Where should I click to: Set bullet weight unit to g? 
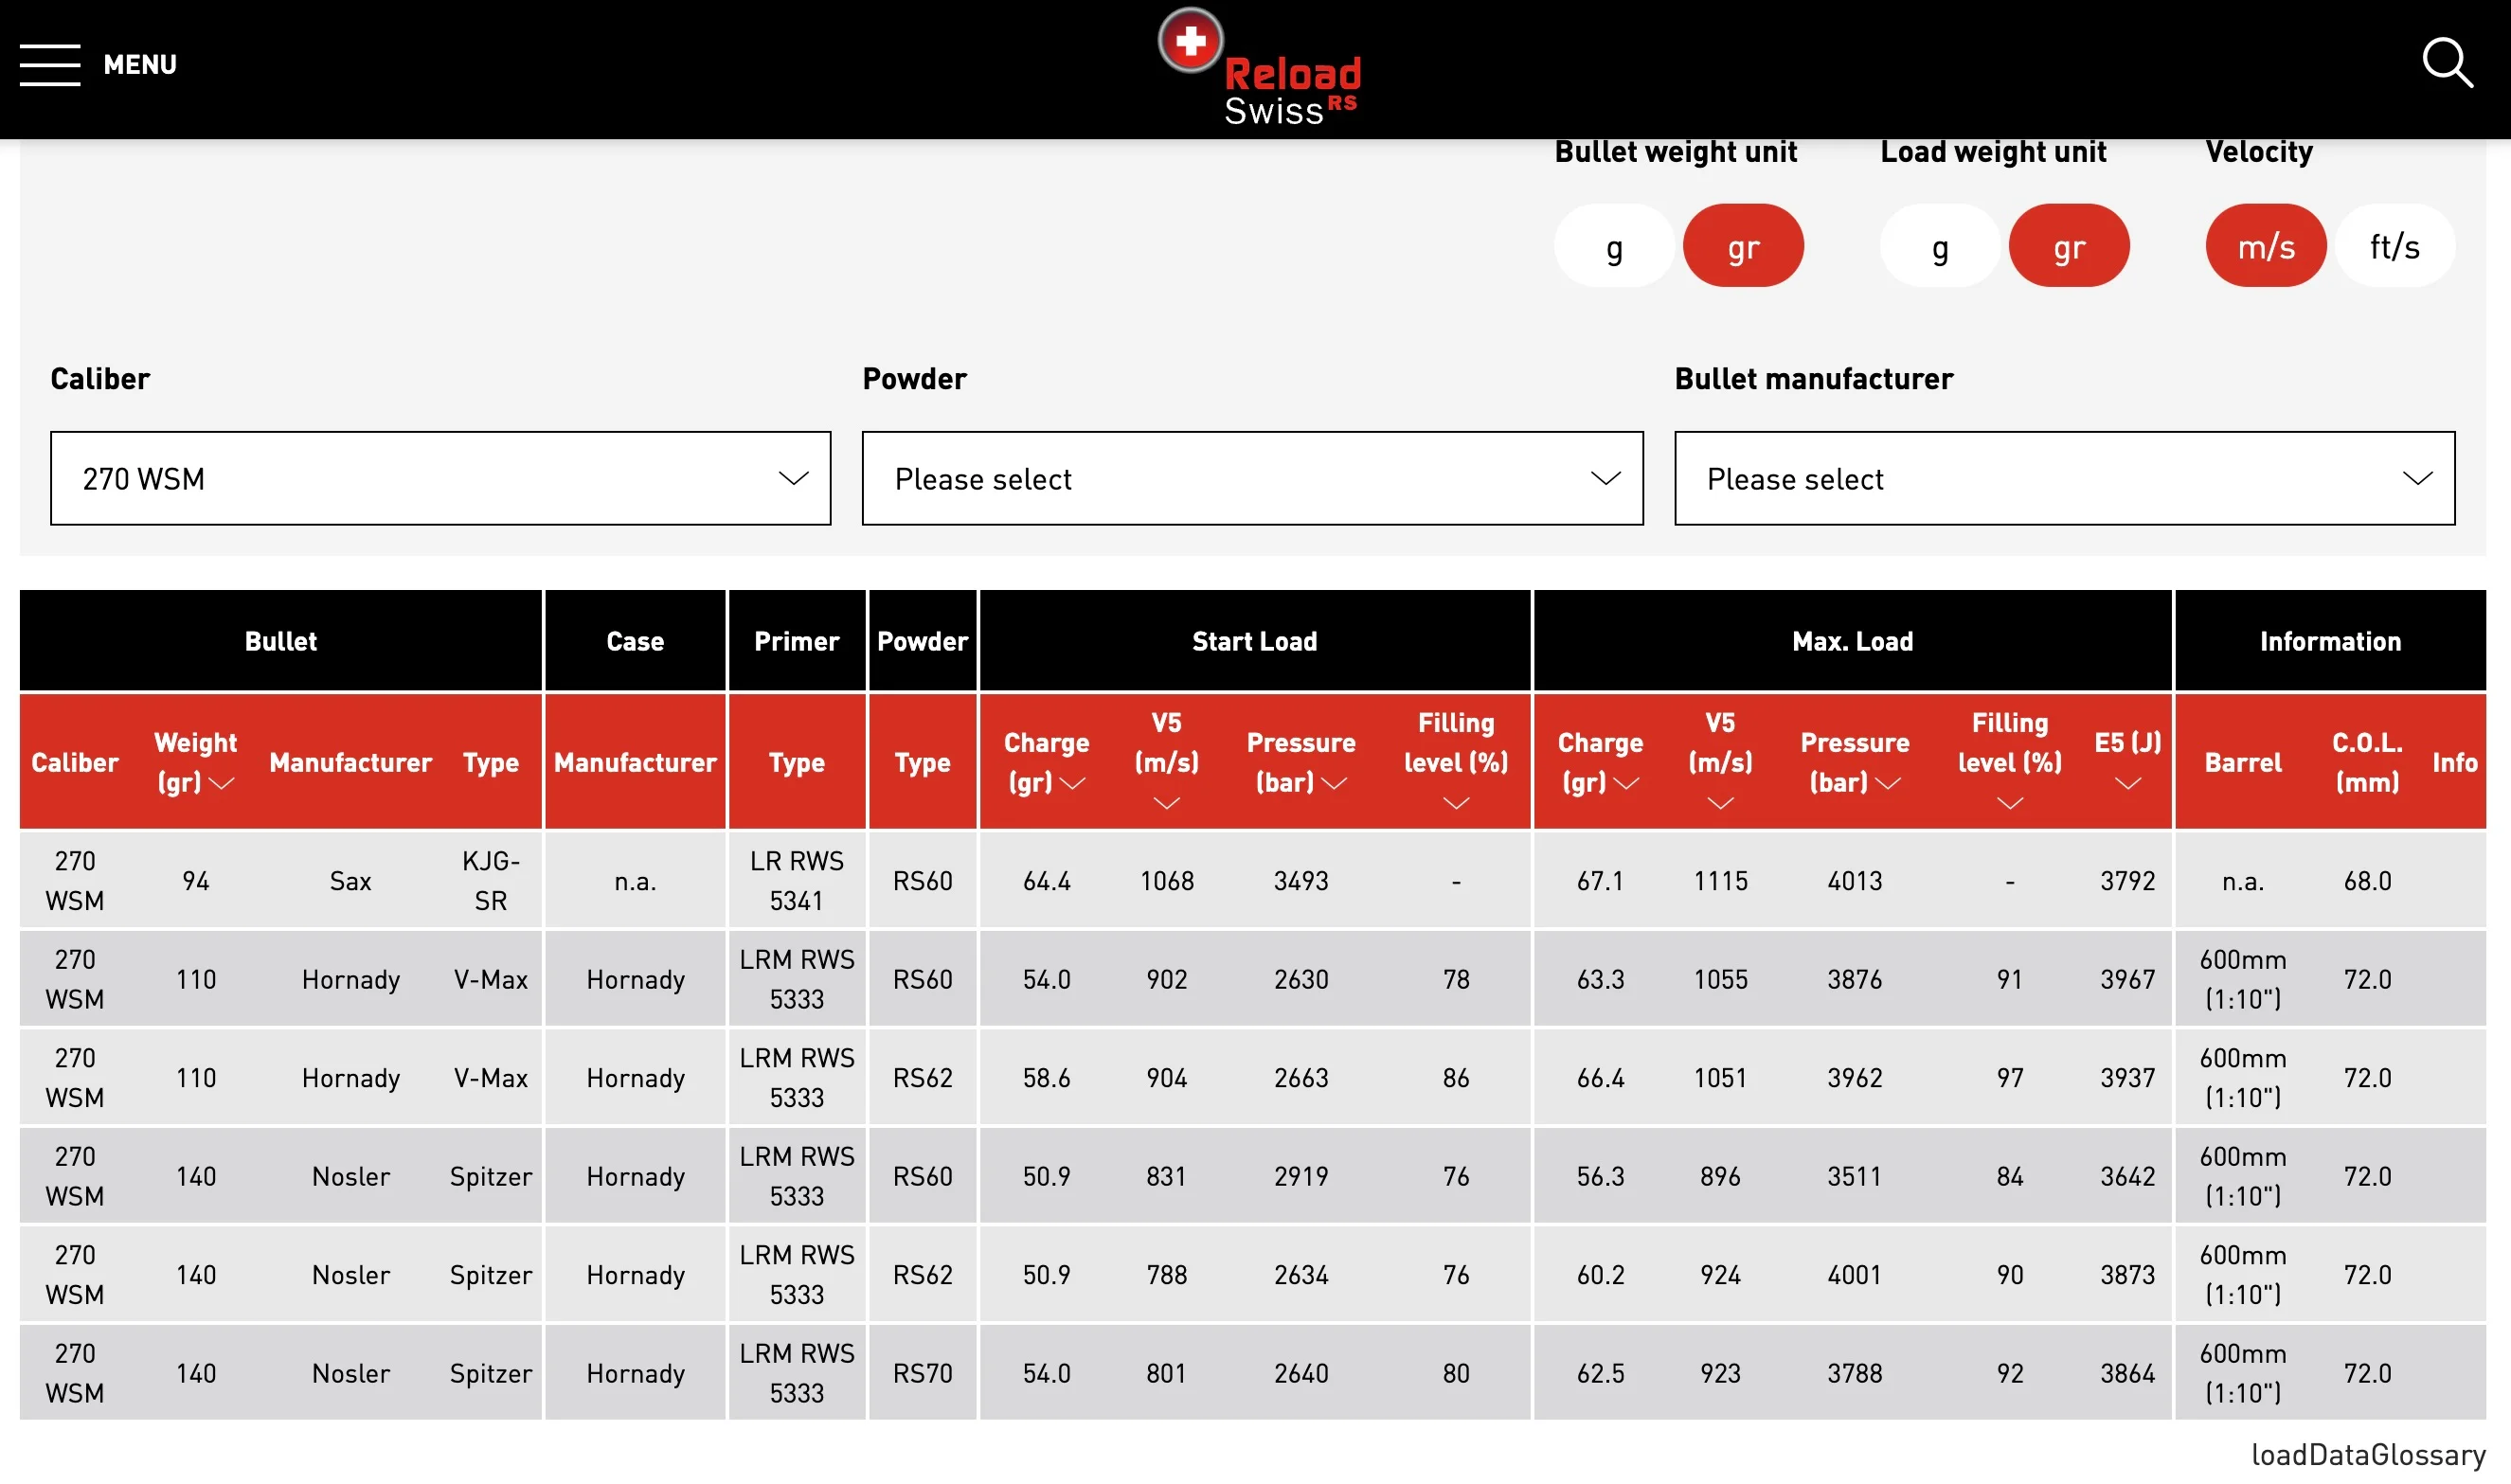tap(1614, 246)
